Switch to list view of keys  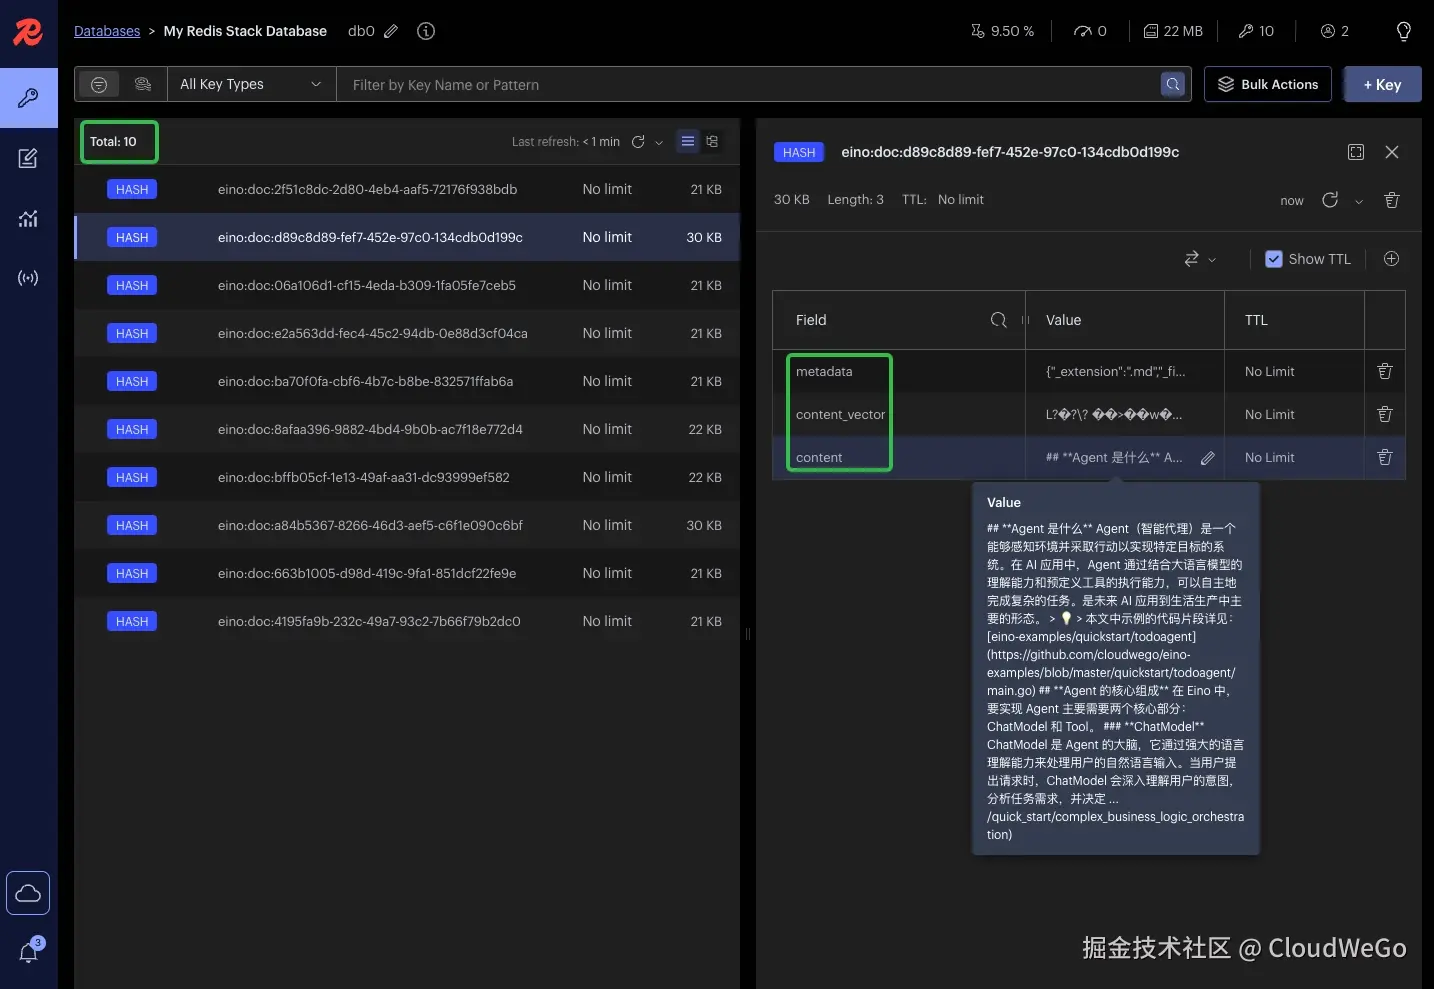688,142
